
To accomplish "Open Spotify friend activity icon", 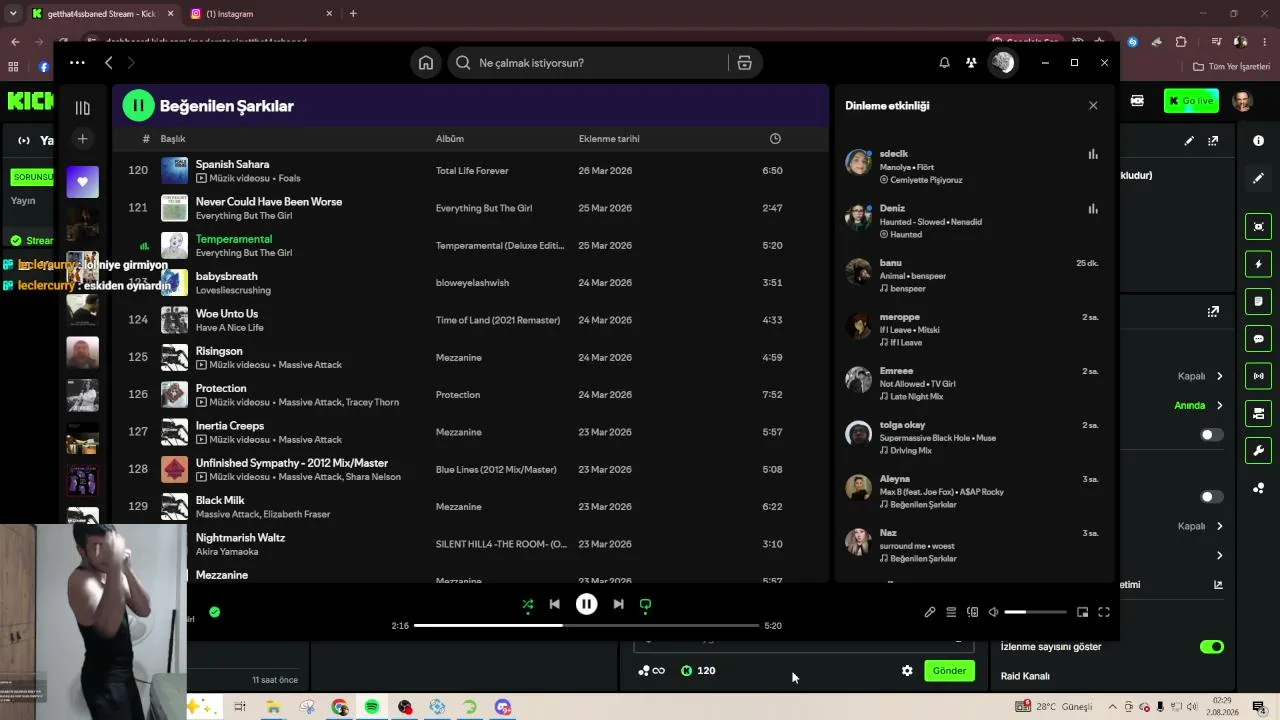I will point(971,63).
